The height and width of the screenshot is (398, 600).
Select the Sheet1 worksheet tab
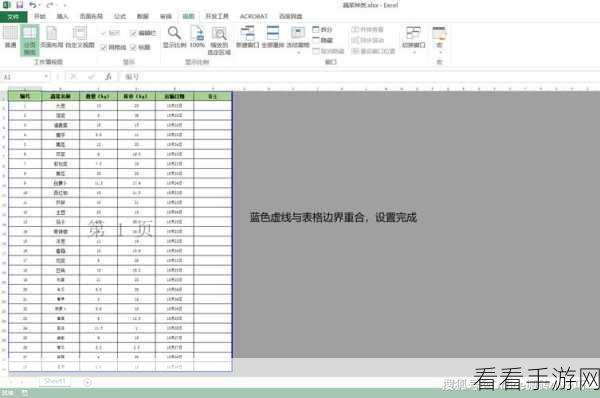pos(55,381)
